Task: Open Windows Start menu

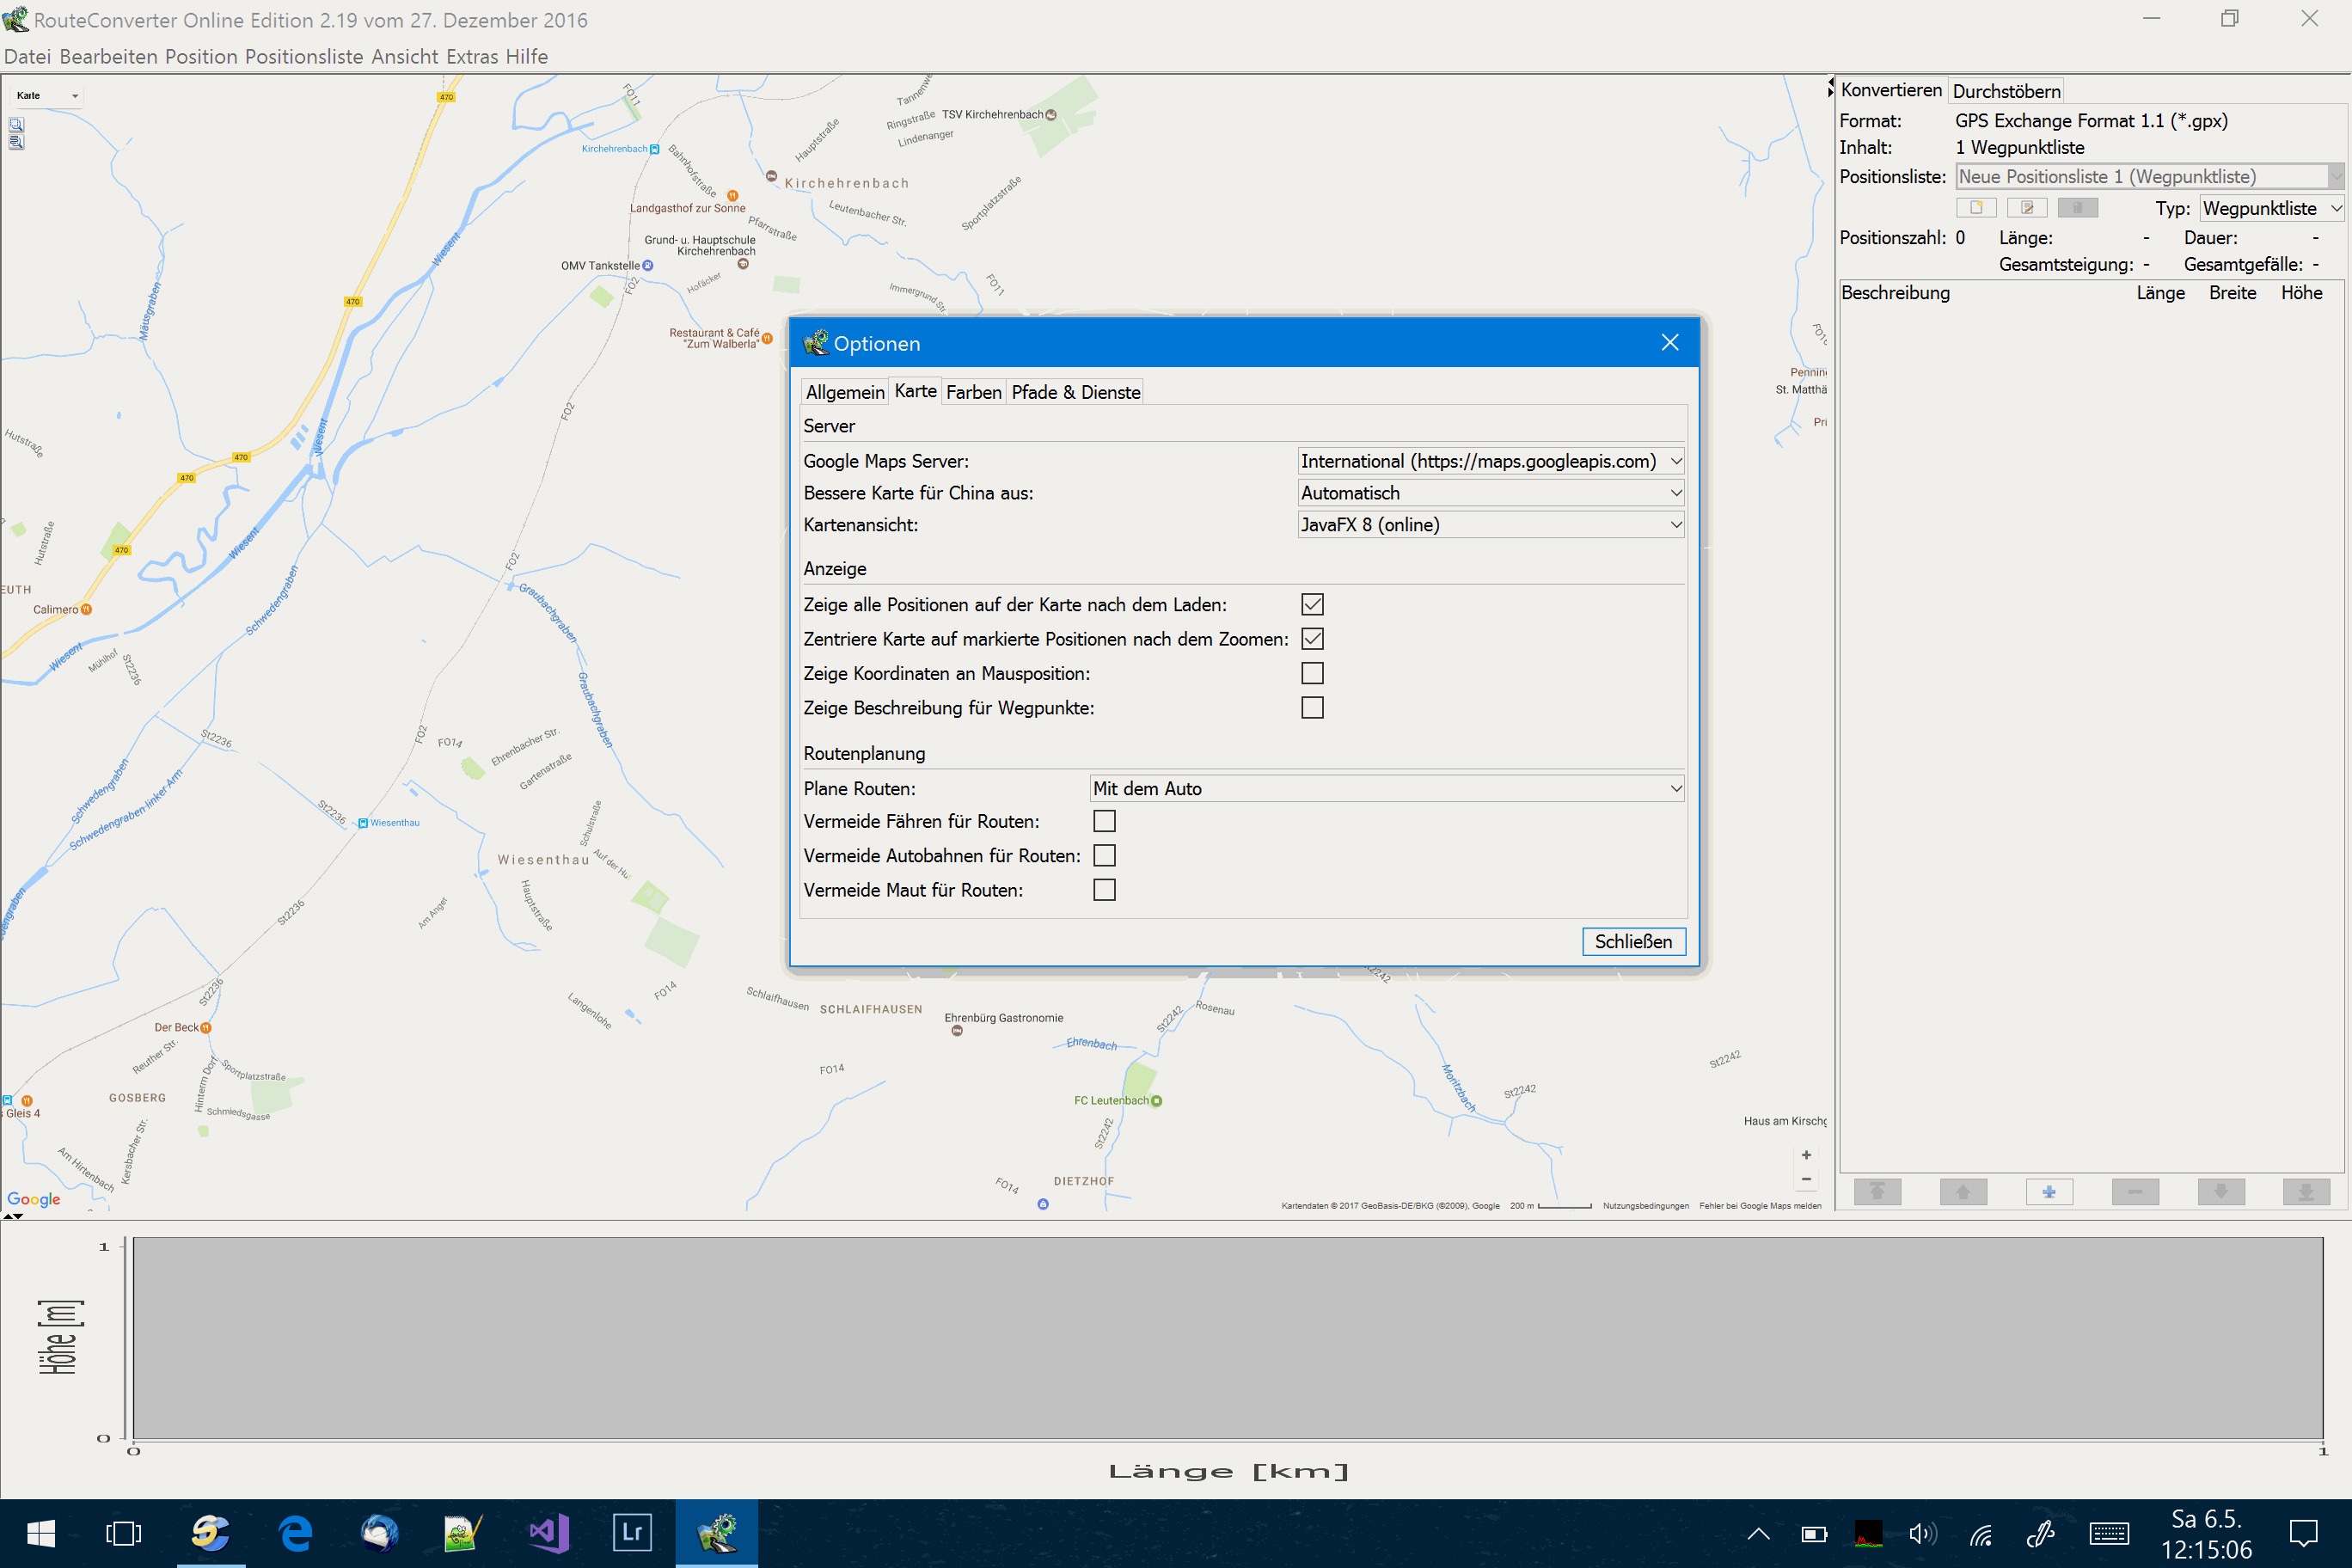Action: (x=41, y=1533)
